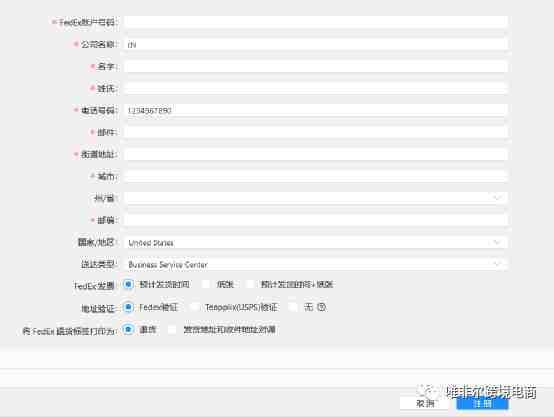The image size is (554, 417).
Task: Expand the 国家/地区 United States dropdown
Action: [x=316, y=242]
